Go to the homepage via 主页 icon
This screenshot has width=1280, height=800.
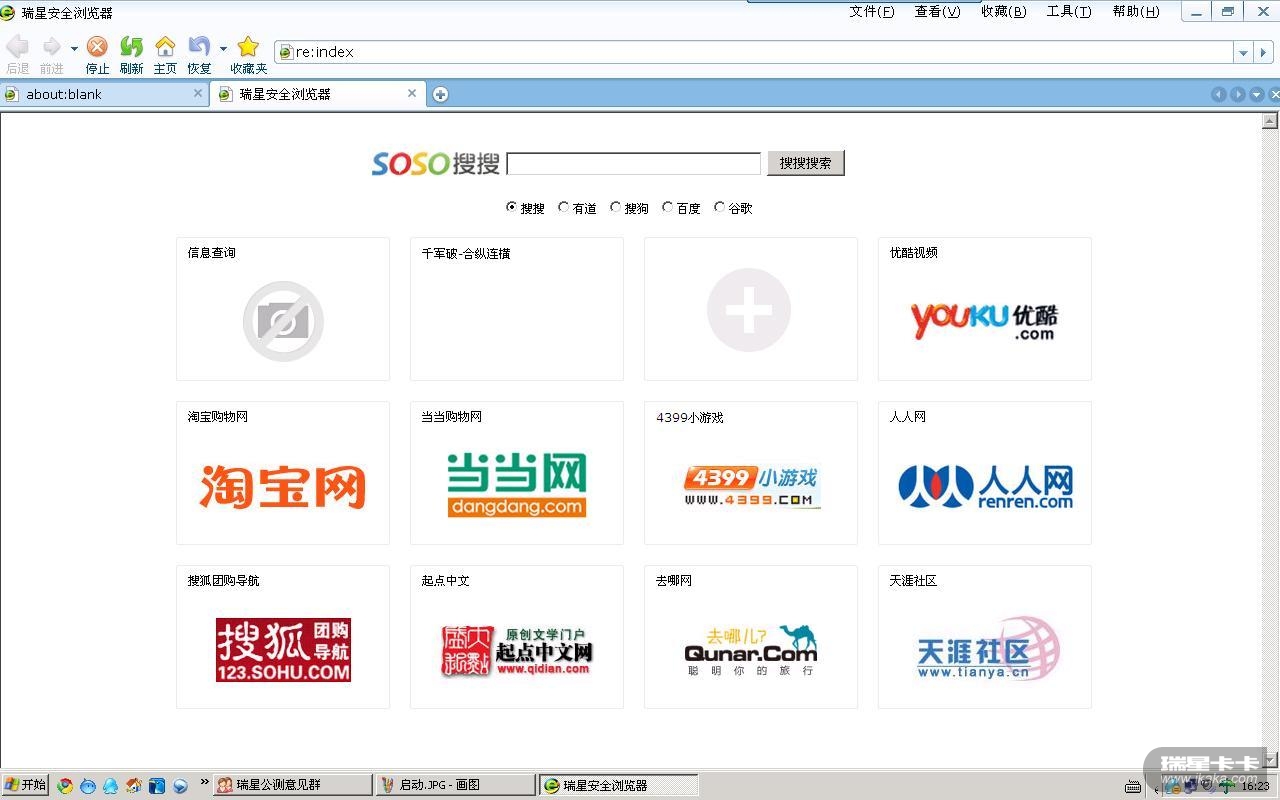point(165,47)
